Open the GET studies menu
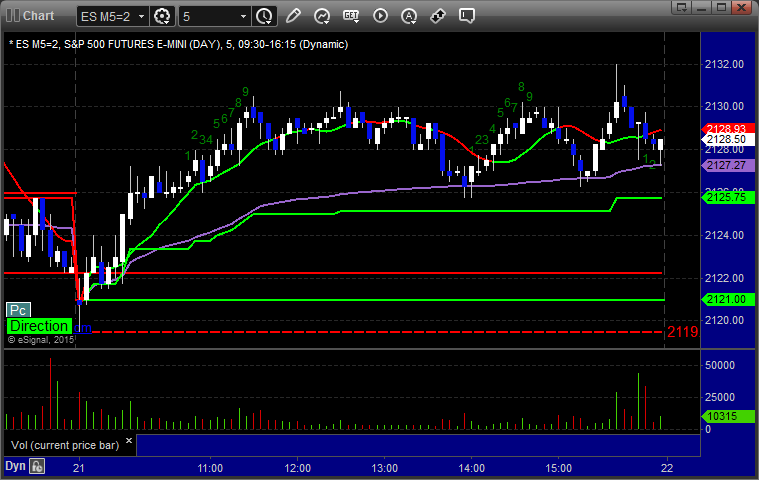This screenshot has width=759, height=480. pos(351,16)
